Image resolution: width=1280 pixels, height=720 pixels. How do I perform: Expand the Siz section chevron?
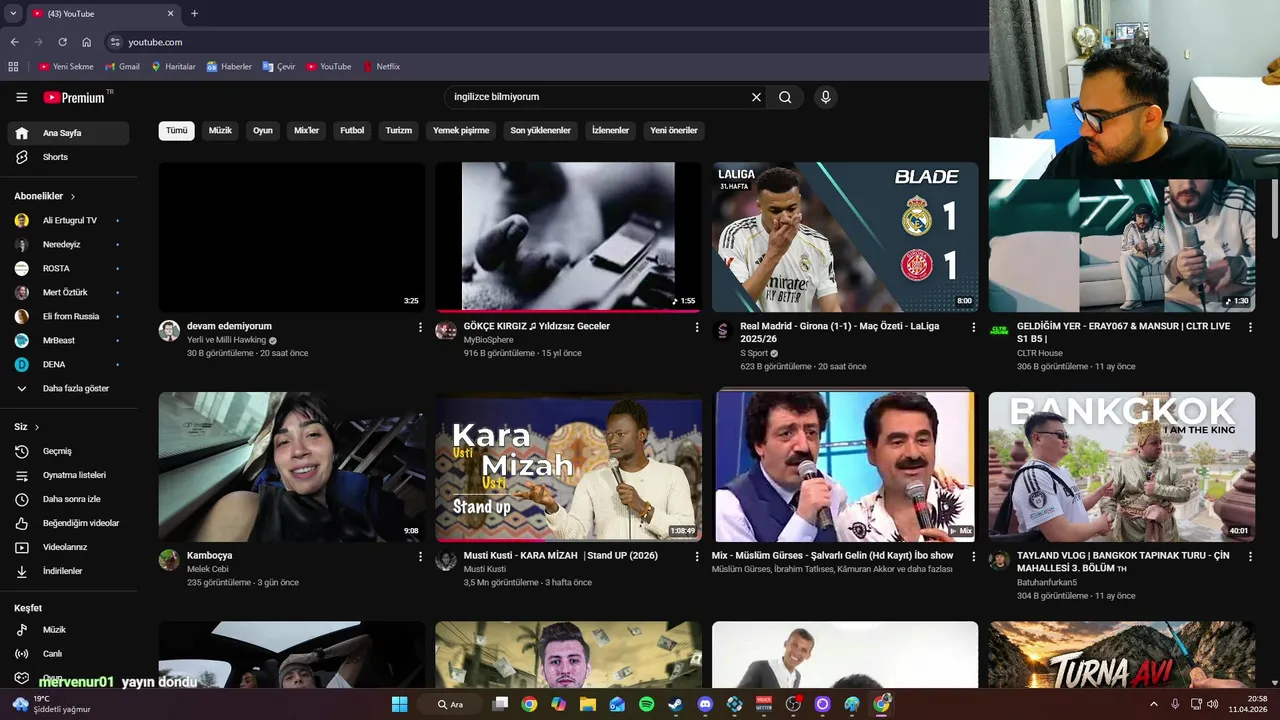[x=37, y=427]
